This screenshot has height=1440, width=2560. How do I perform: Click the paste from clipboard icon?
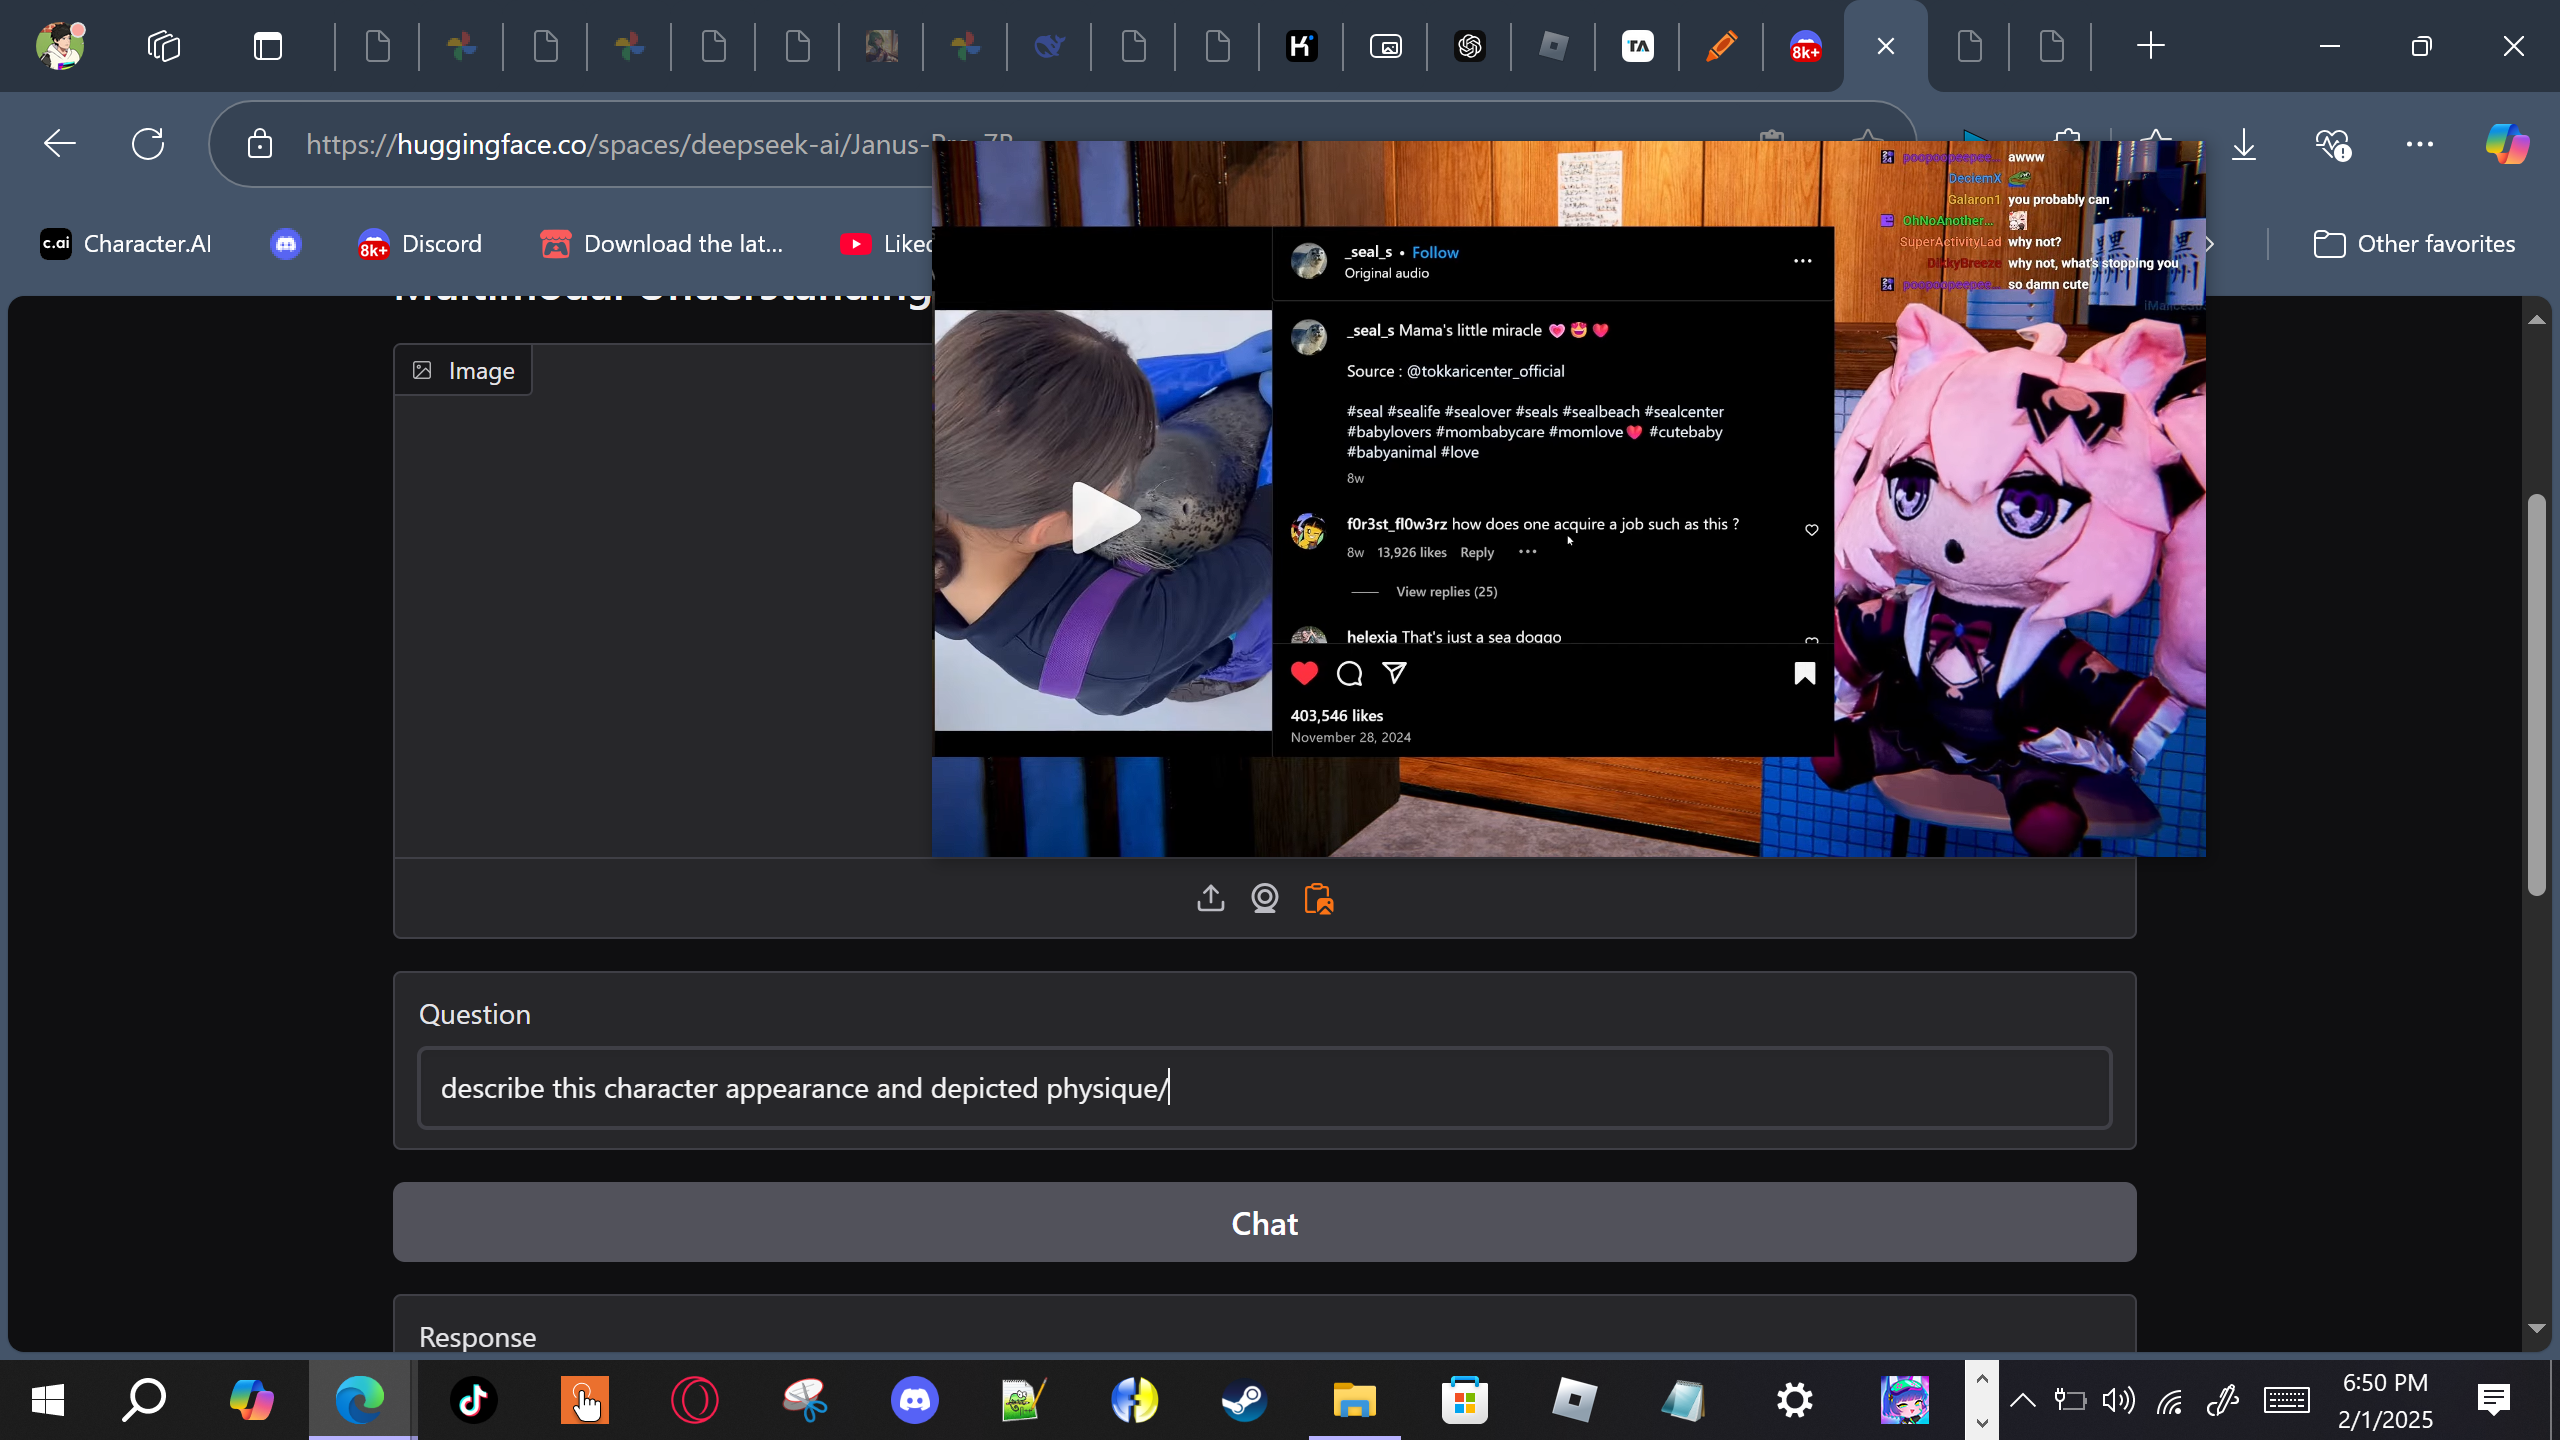click(x=1319, y=898)
